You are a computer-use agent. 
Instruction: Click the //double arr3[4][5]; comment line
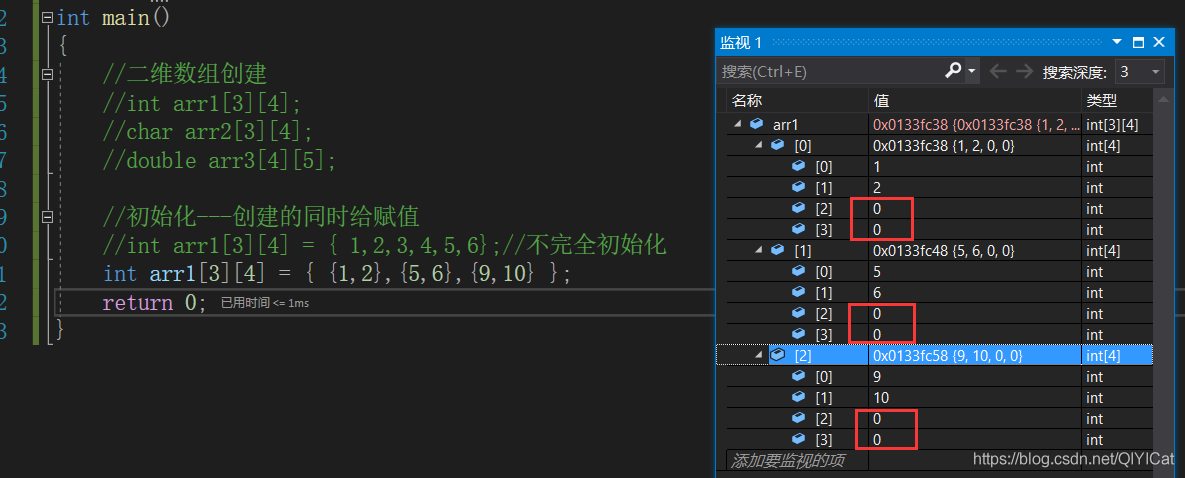[x=219, y=160]
